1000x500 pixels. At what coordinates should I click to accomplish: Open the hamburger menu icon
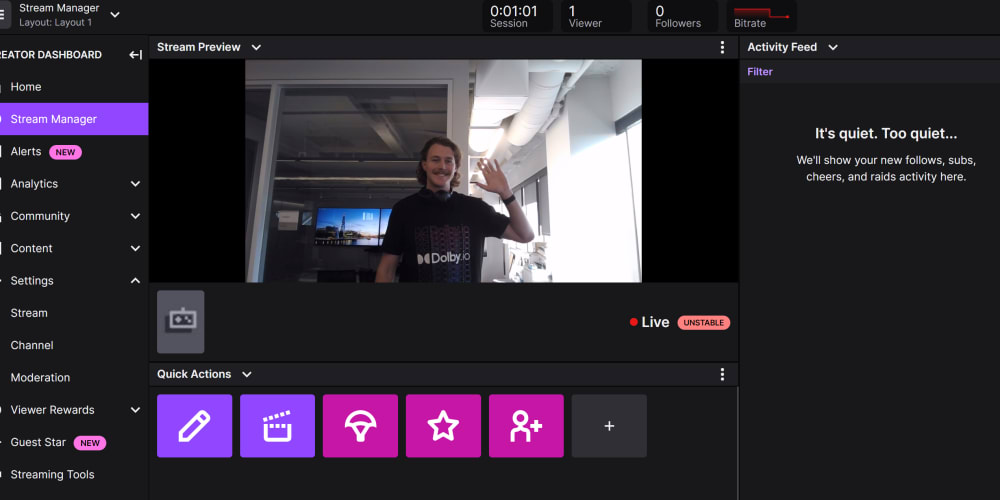click(4, 15)
